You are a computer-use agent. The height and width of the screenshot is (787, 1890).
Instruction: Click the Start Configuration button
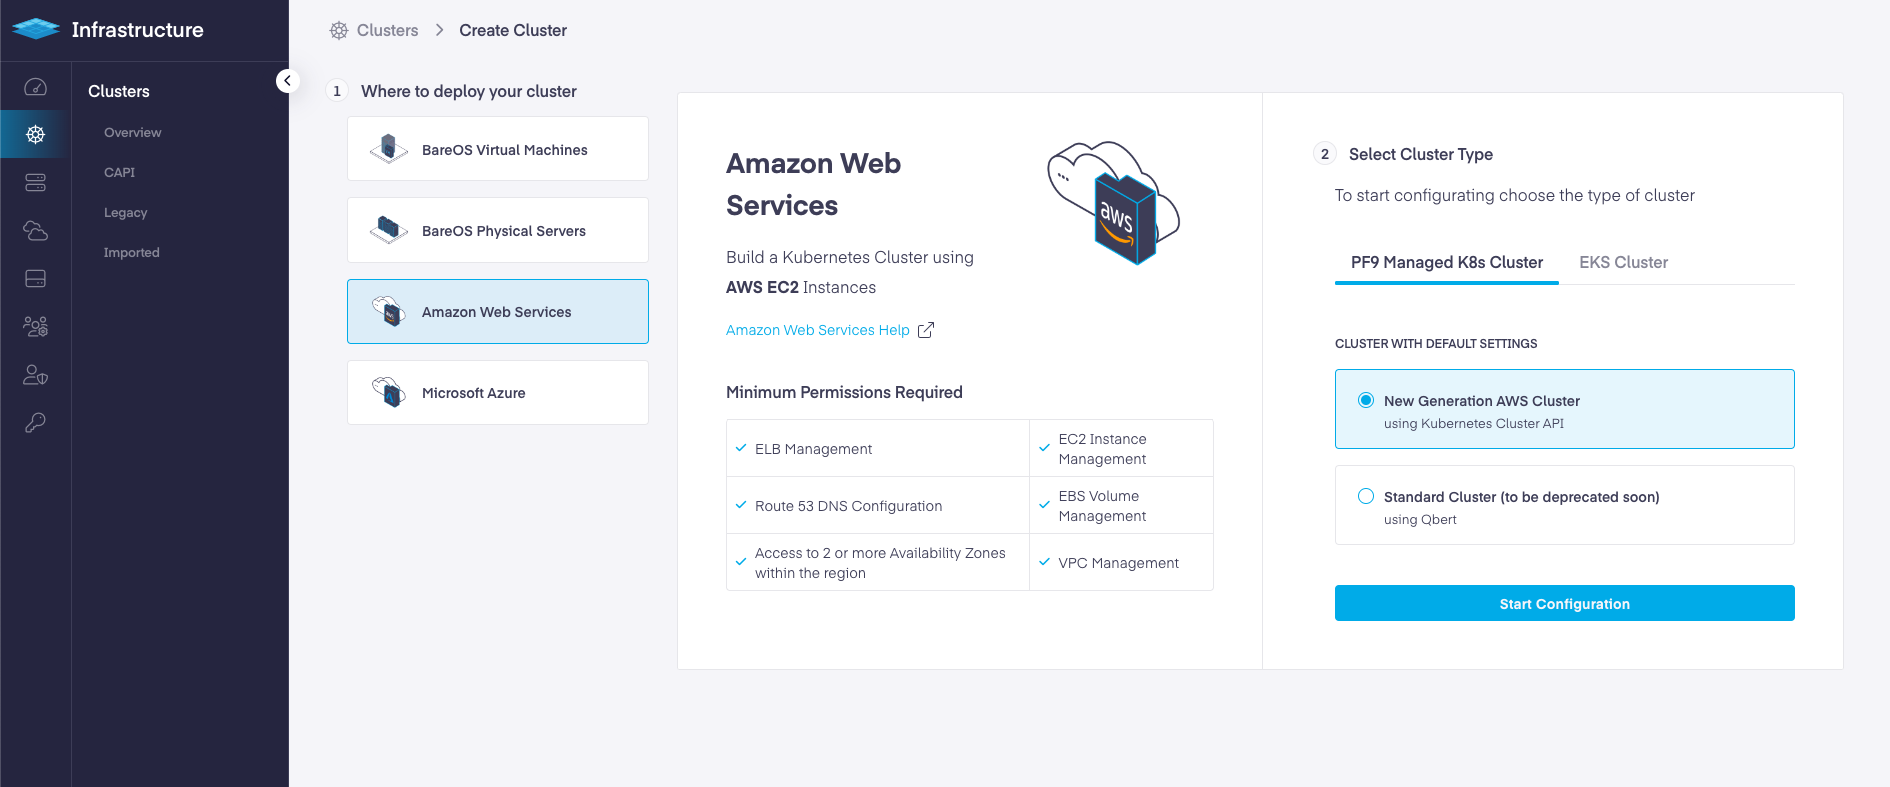[x=1564, y=603]
